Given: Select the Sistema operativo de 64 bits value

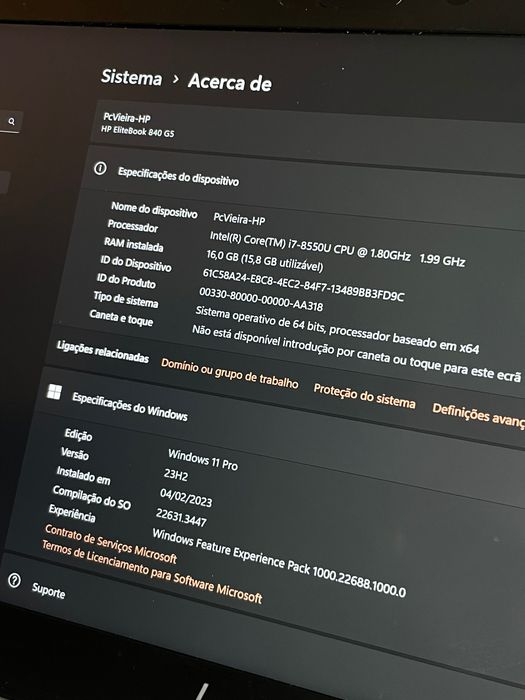Looking at the screenshot, I should pyautogui.click(x=338, y=329).
